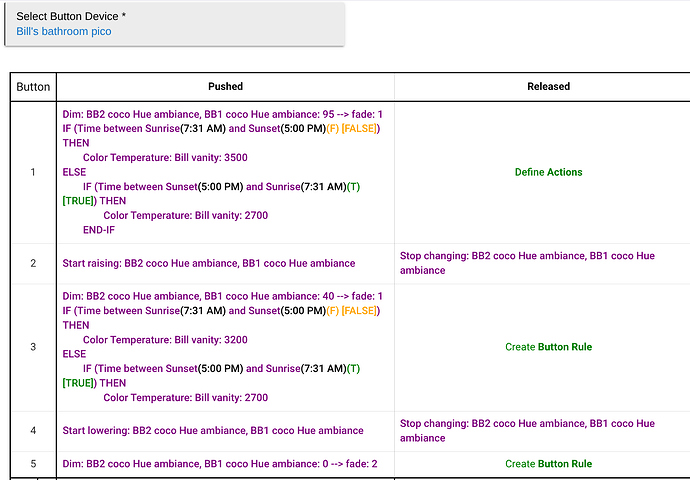The height and width of the screenshot is (480, 690).
Task: Select the button number 5 row cell
Action: tap(33, 464)
